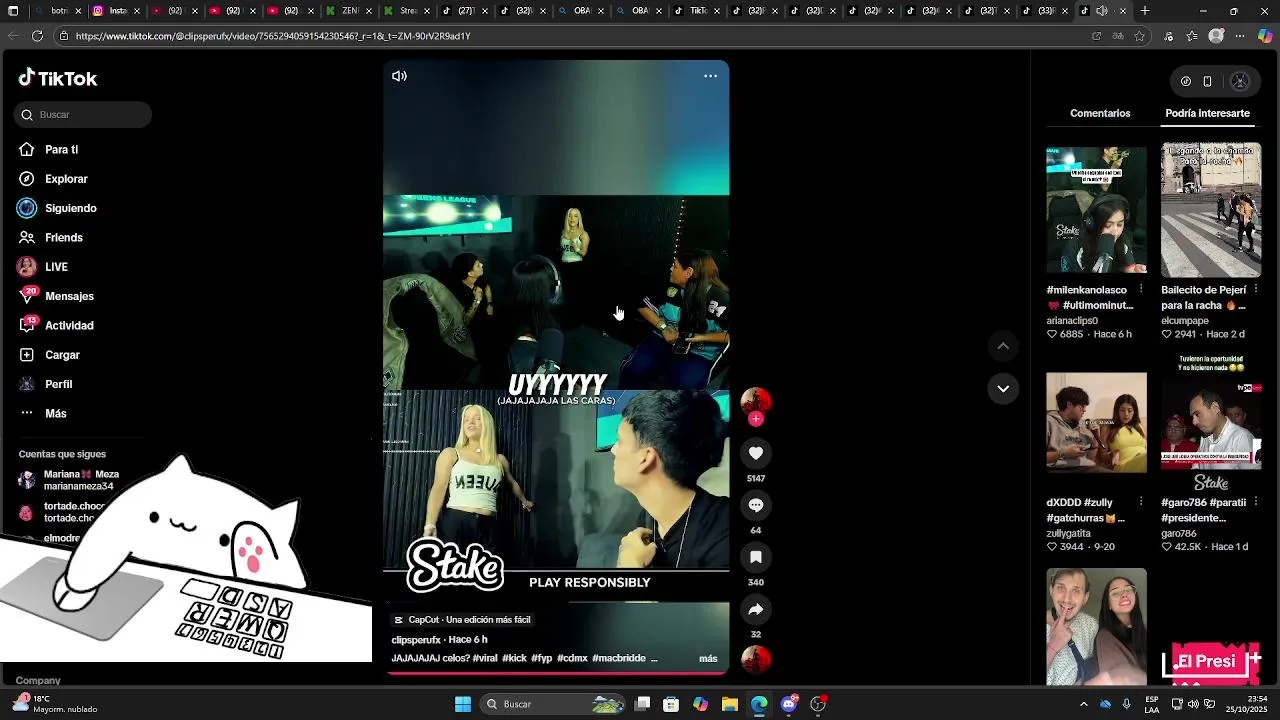Screen dimensions: 1280x720
Task: Open CapCut Una edición más fácil banner
Action: coord(463,620)
